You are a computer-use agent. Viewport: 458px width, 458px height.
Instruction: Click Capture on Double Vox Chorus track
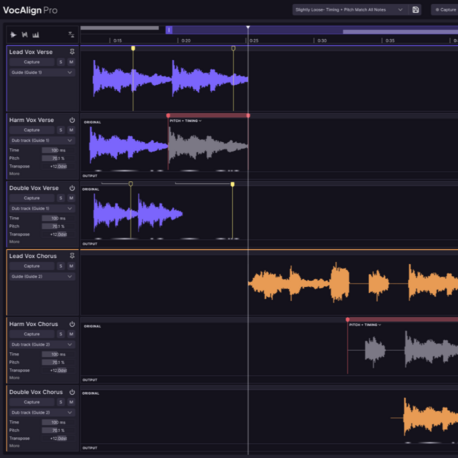[32, 402]
